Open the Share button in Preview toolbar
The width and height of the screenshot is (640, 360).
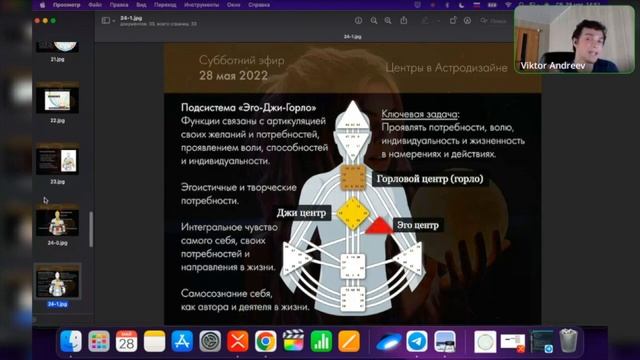404,20
